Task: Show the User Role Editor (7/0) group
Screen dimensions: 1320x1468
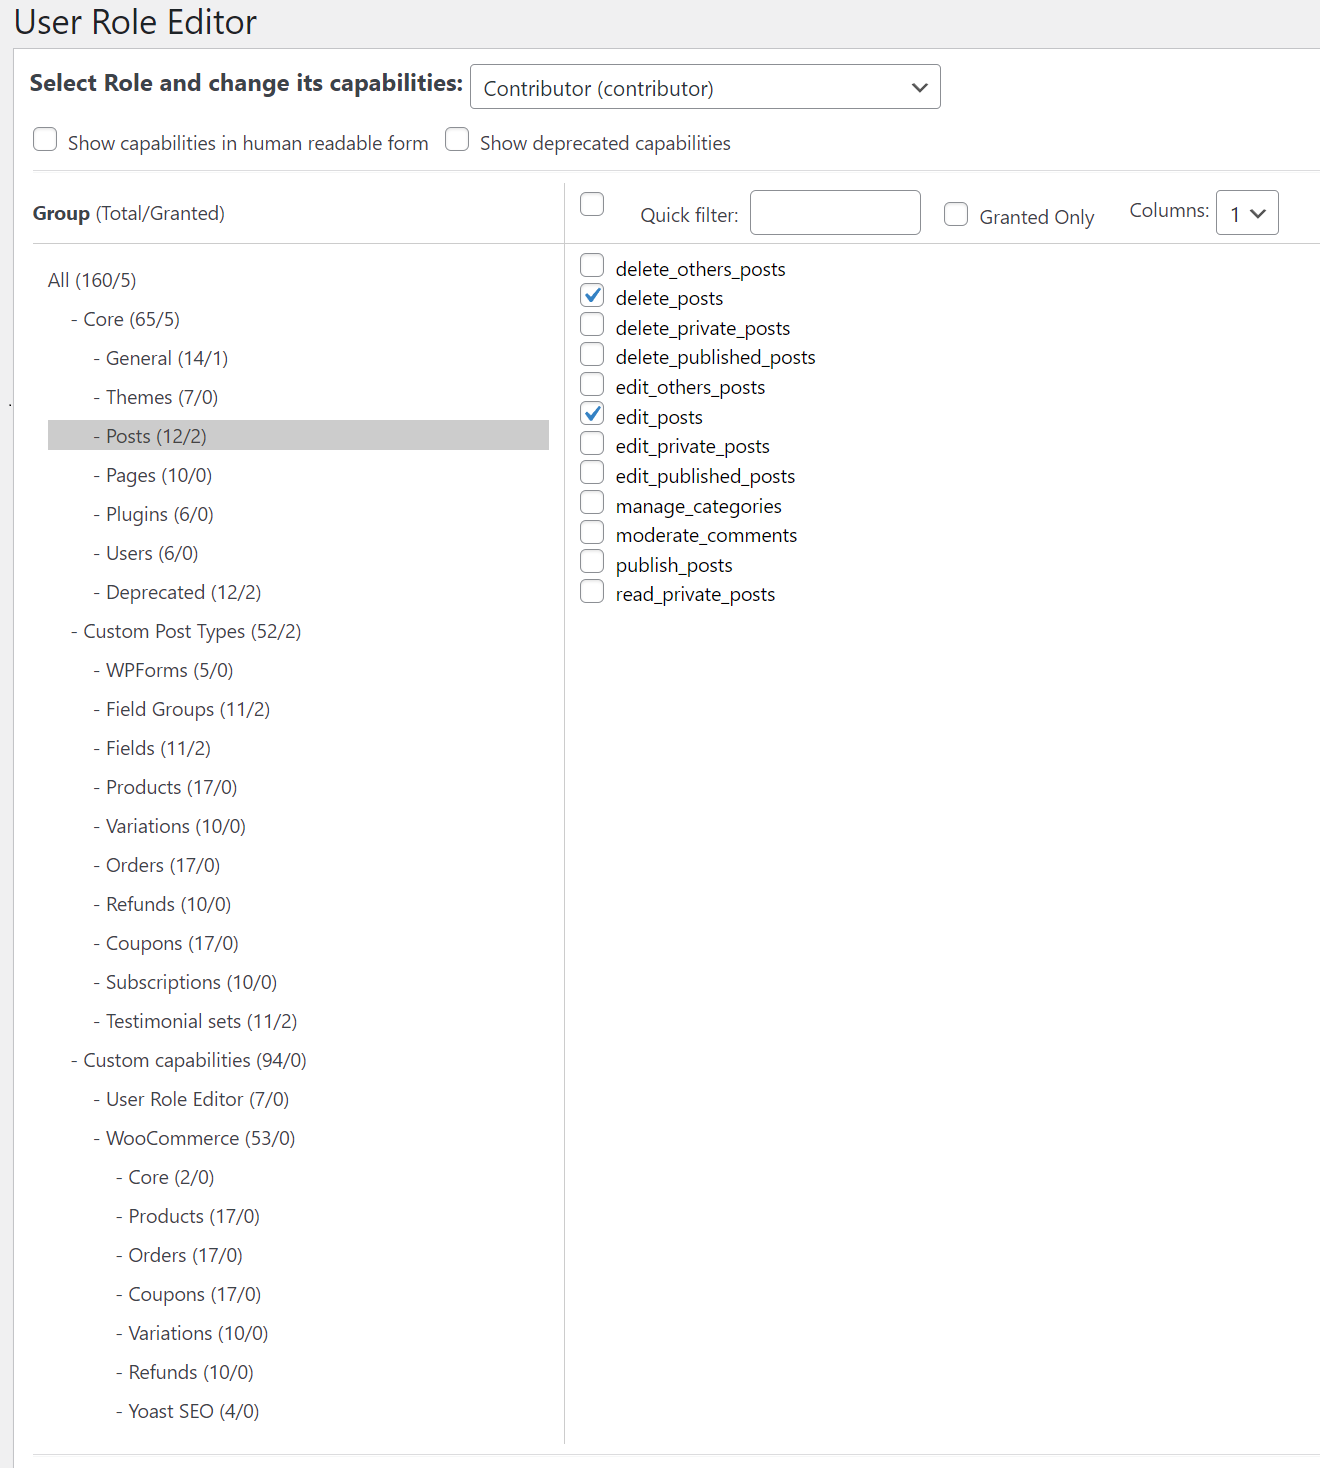Action: (x=197, y=1099)
